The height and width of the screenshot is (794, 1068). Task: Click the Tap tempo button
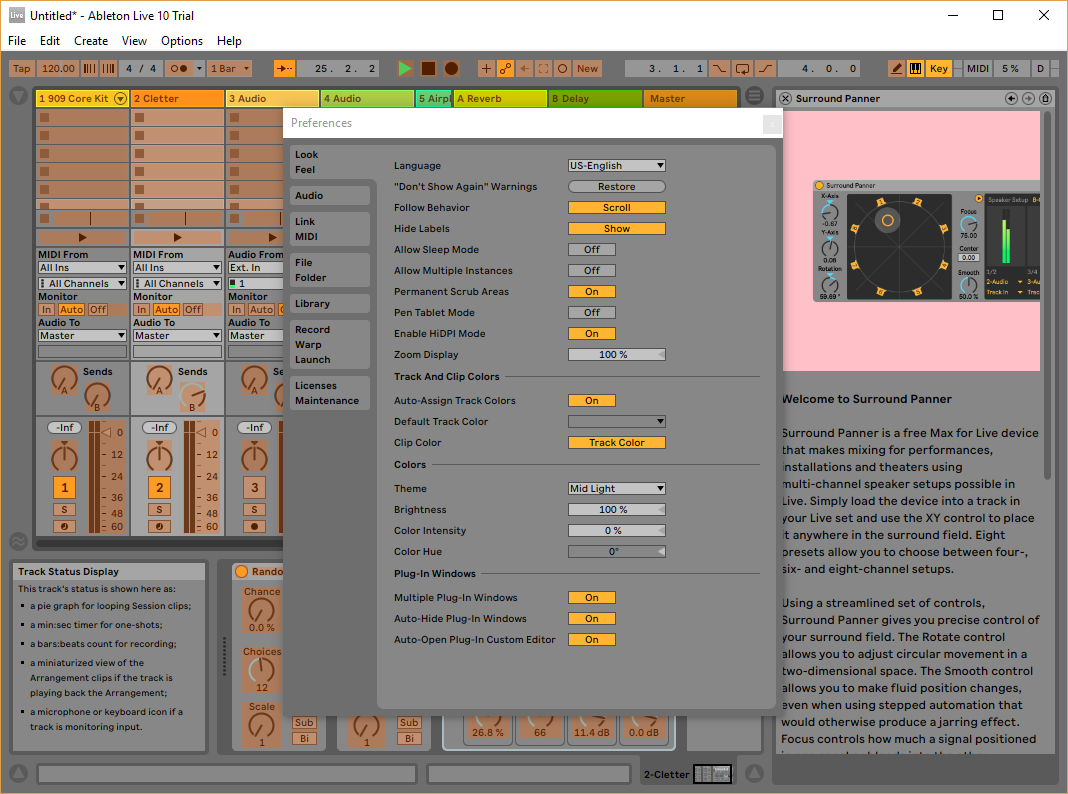tap(22, 68)
